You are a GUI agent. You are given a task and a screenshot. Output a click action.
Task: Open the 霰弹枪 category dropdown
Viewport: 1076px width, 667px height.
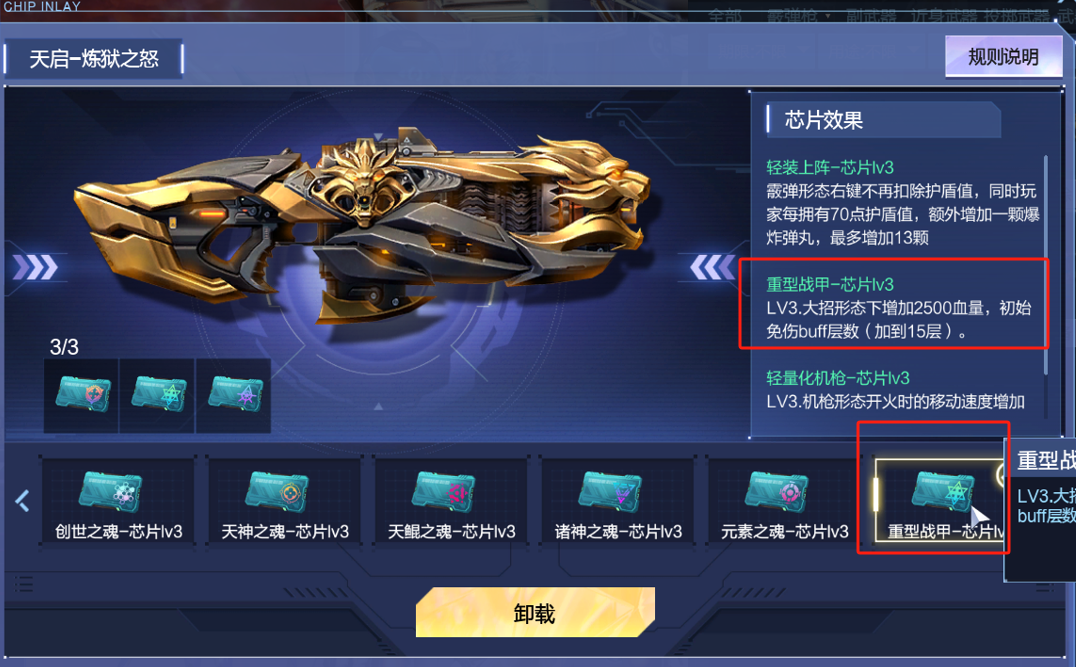point(799,16)
